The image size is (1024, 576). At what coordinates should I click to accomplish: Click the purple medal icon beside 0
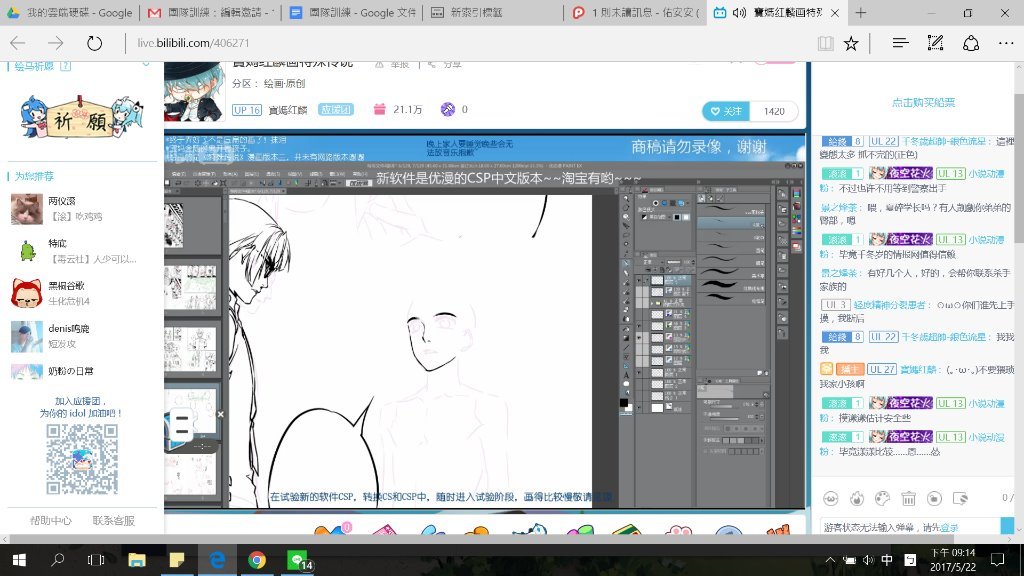point(447,110)
